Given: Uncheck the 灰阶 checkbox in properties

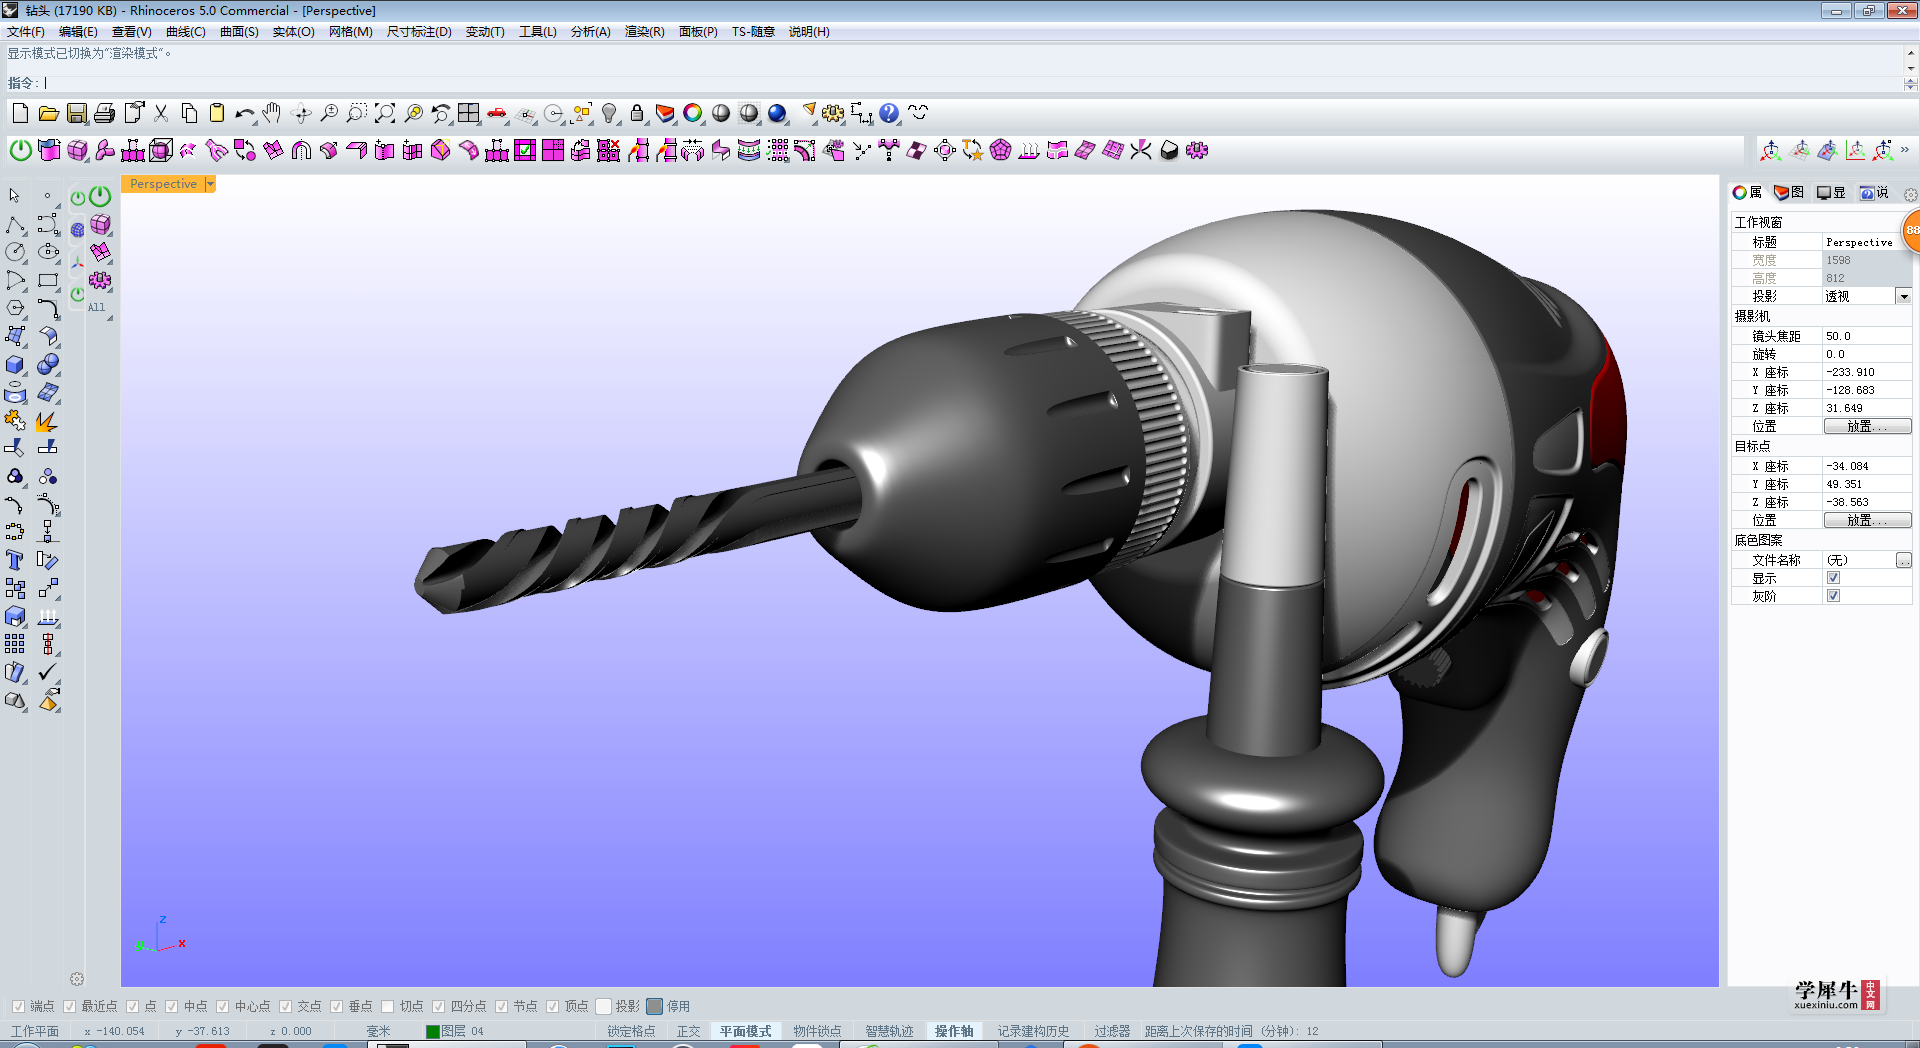Looking at the screenshot, I should click(1833, 596).
